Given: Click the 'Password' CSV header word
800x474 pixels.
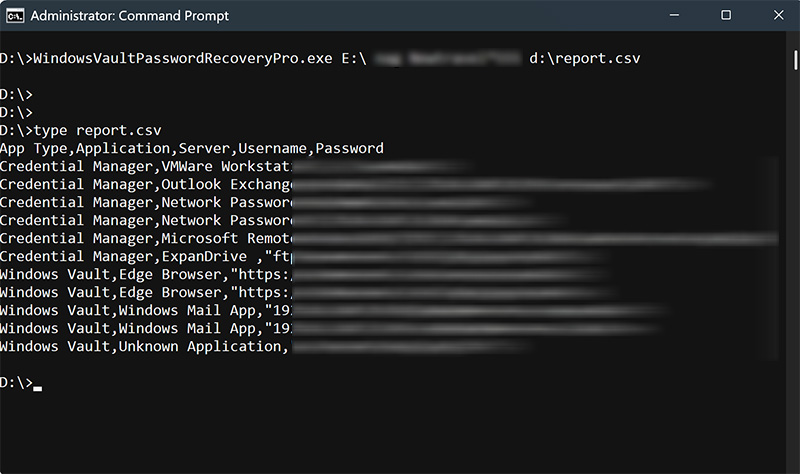Looking at the screenshot, I should pos(349,148).
